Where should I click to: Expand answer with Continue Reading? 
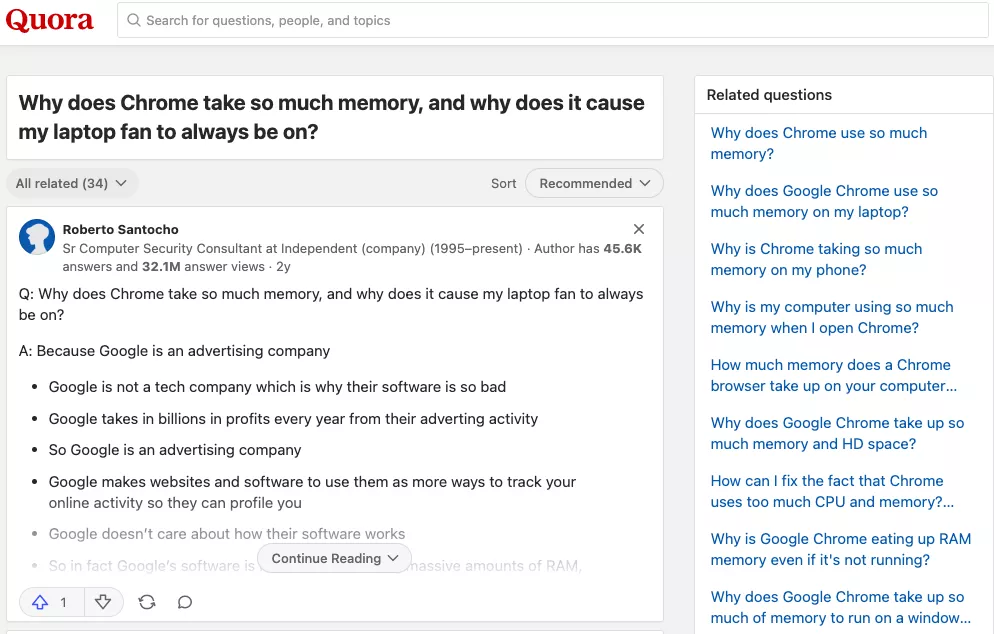tap(334, 558)
